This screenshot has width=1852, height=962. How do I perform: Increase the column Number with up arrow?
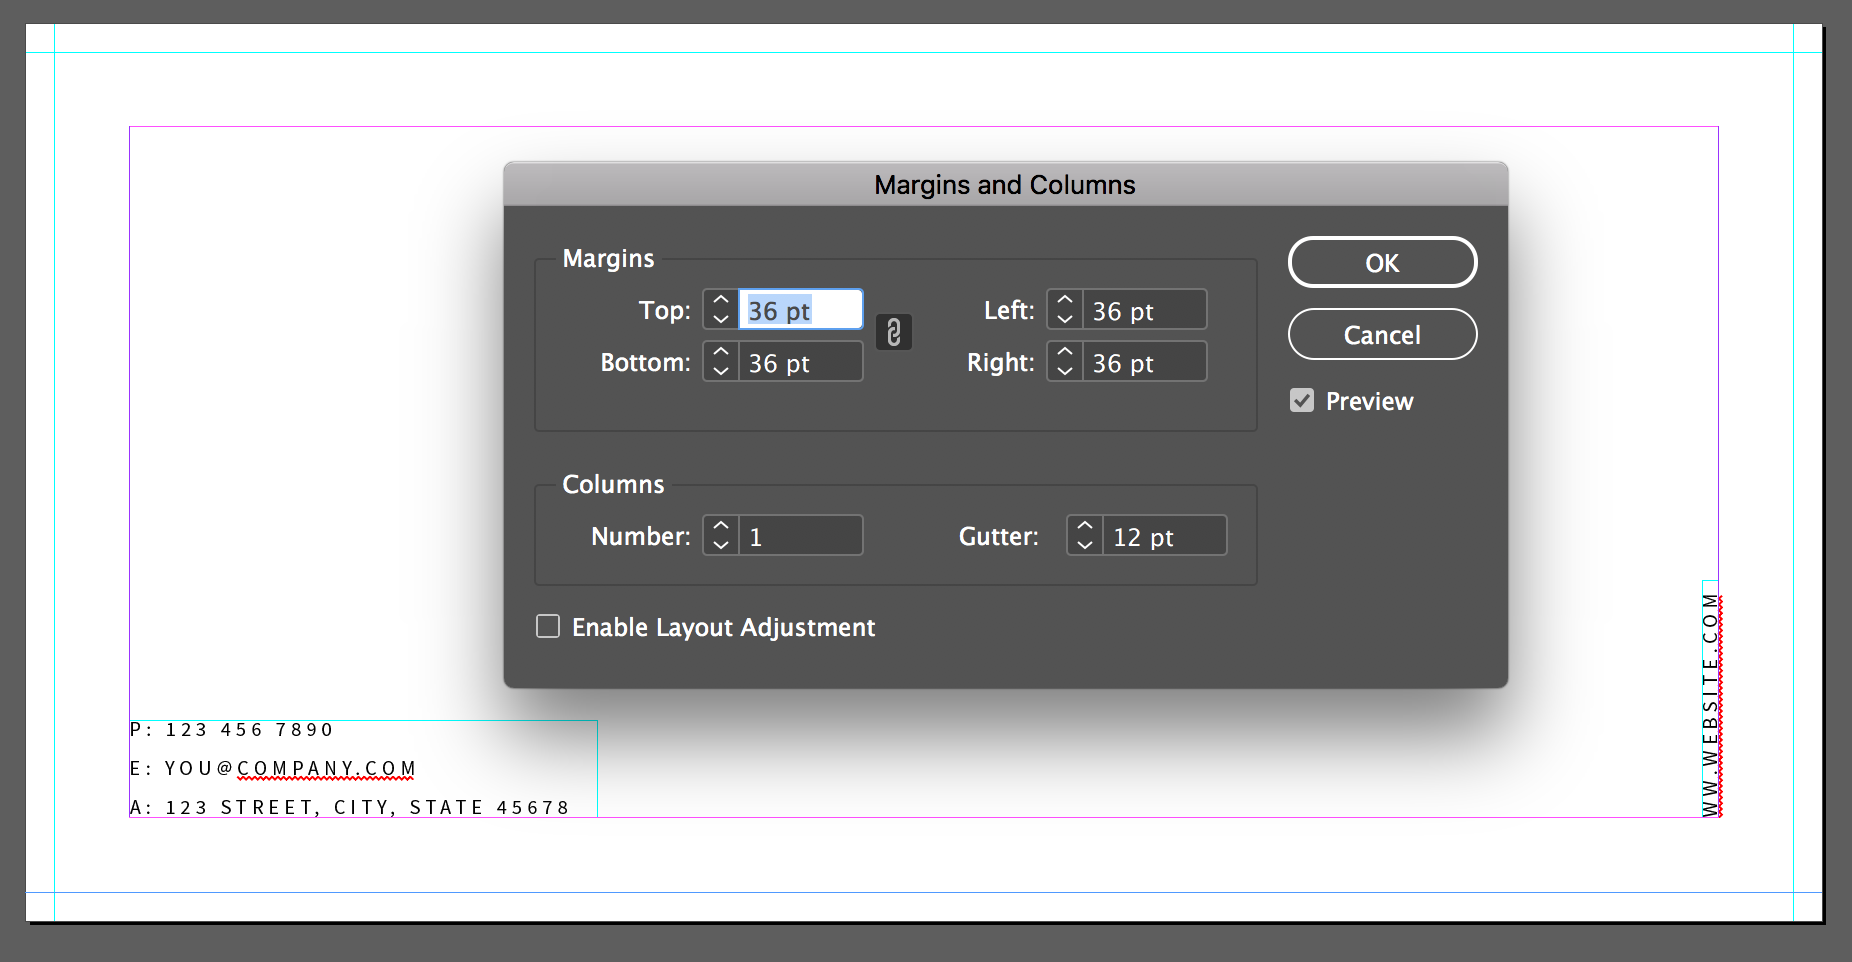coord(721,526)
